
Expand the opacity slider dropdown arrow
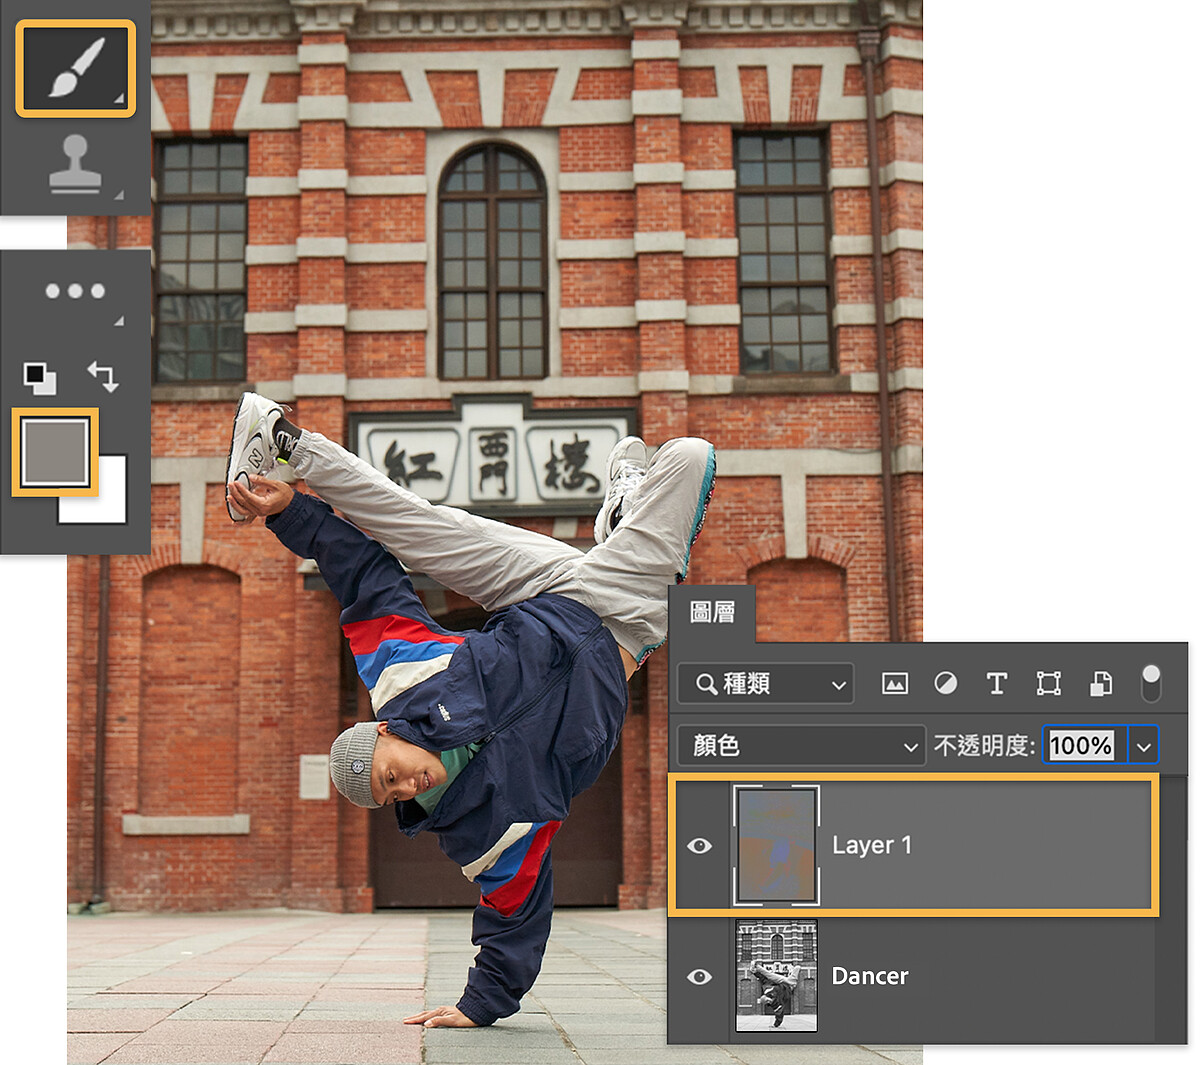point(1144,746)
